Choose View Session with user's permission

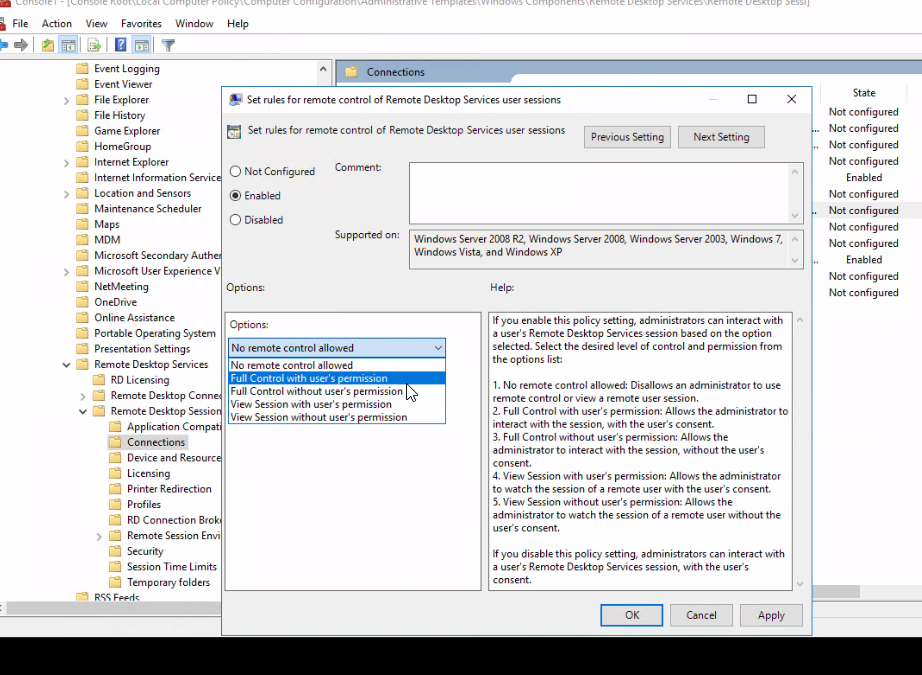tap(337, 404)
